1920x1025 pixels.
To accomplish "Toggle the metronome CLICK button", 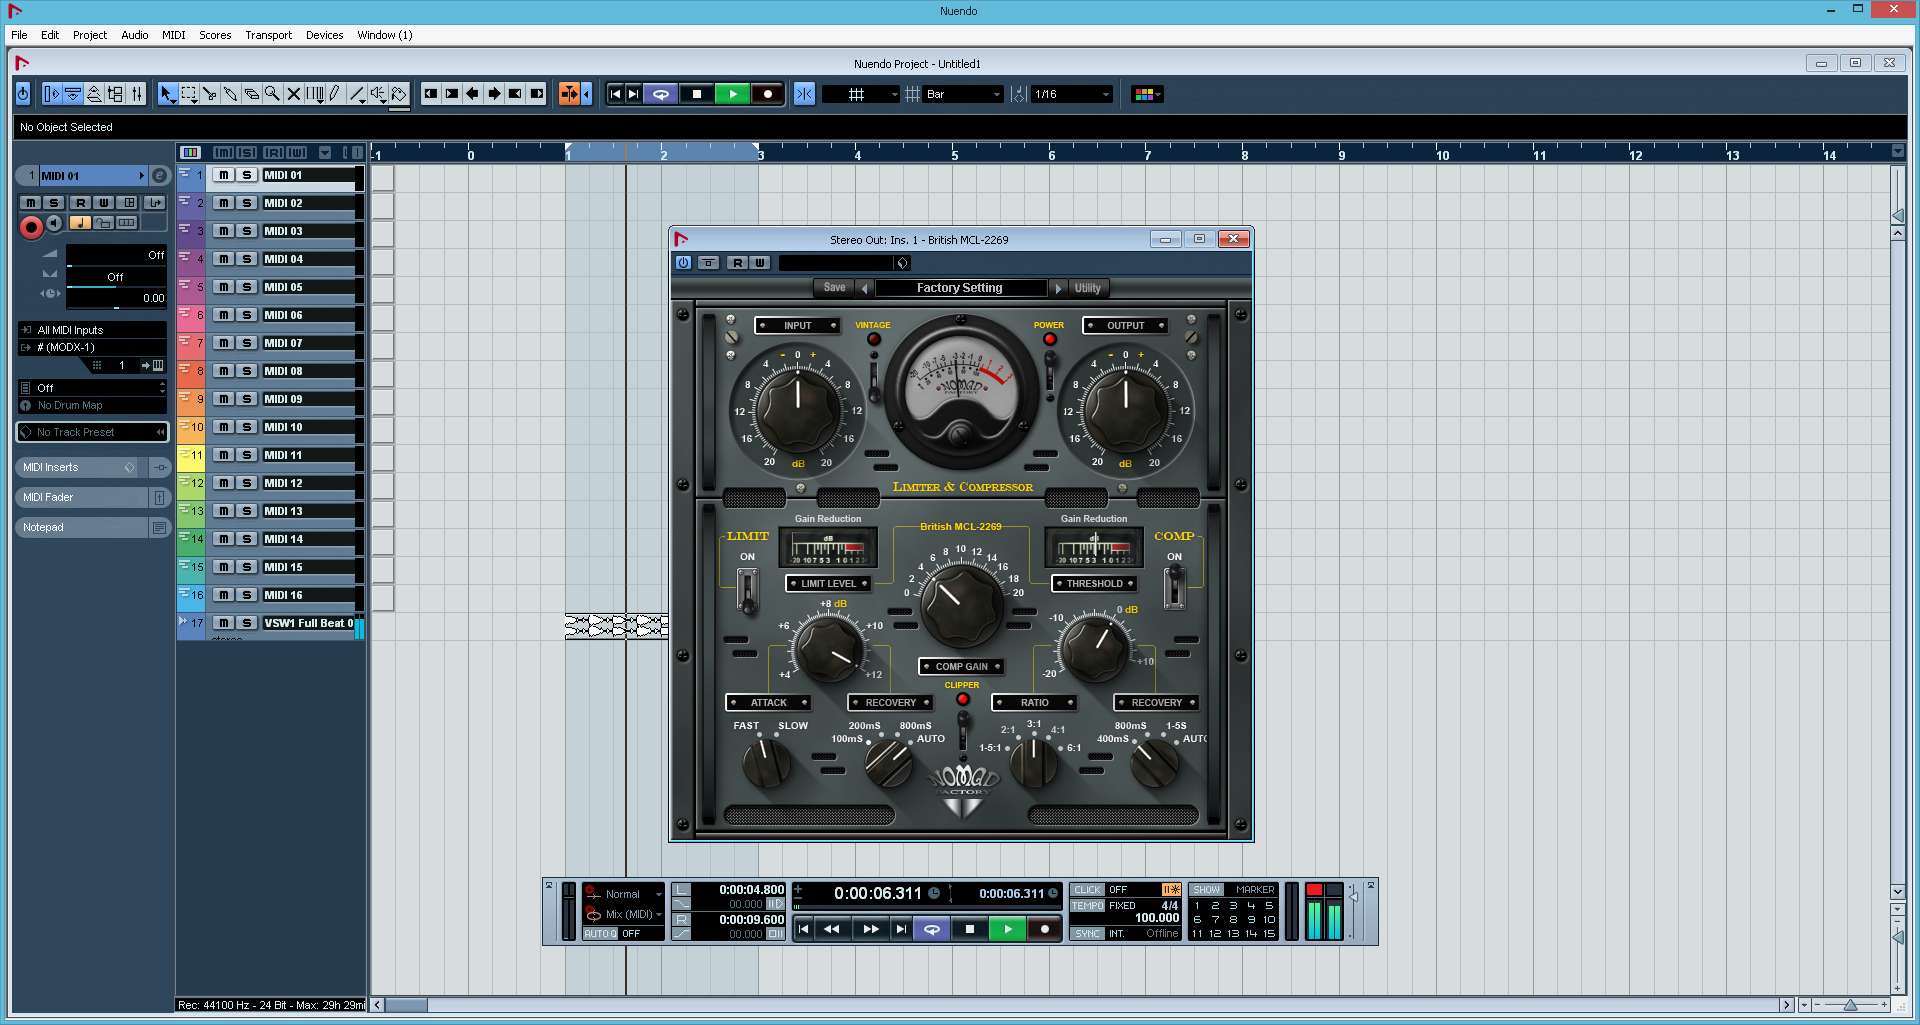I will pos(1087,890).
